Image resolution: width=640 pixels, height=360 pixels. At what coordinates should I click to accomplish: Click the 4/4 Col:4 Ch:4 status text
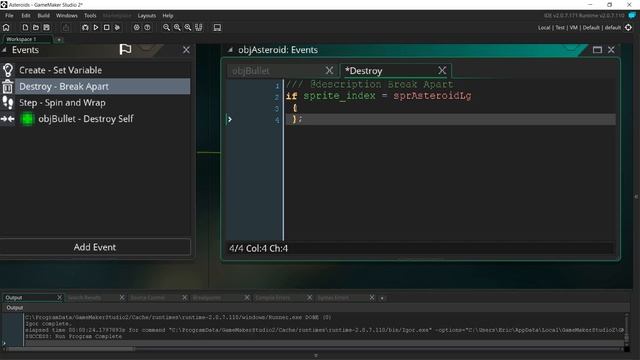tap(258, 248)
